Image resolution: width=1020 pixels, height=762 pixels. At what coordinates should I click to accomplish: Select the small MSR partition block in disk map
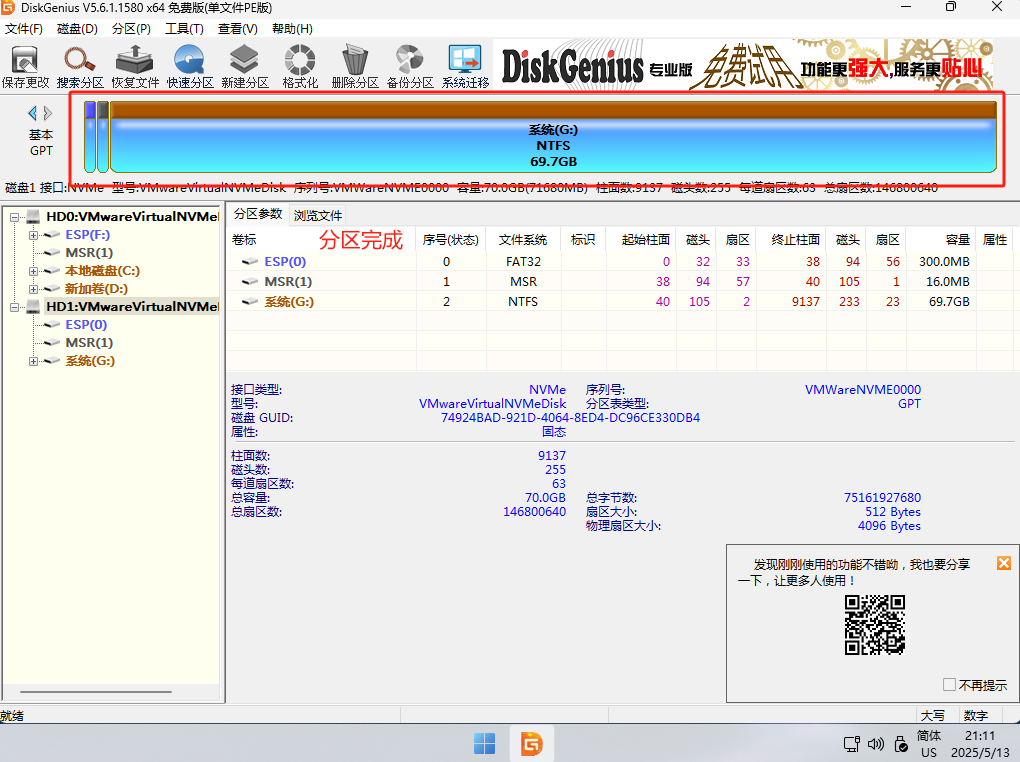pos(103,137)
